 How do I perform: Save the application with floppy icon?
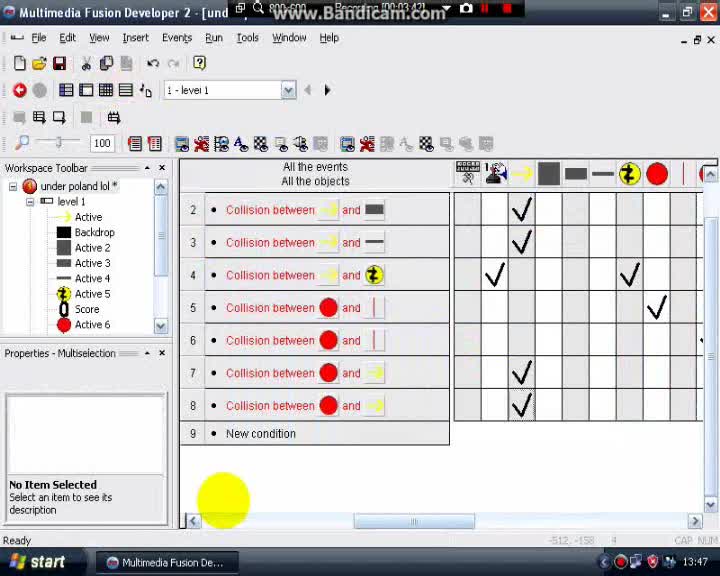point(60,63)
